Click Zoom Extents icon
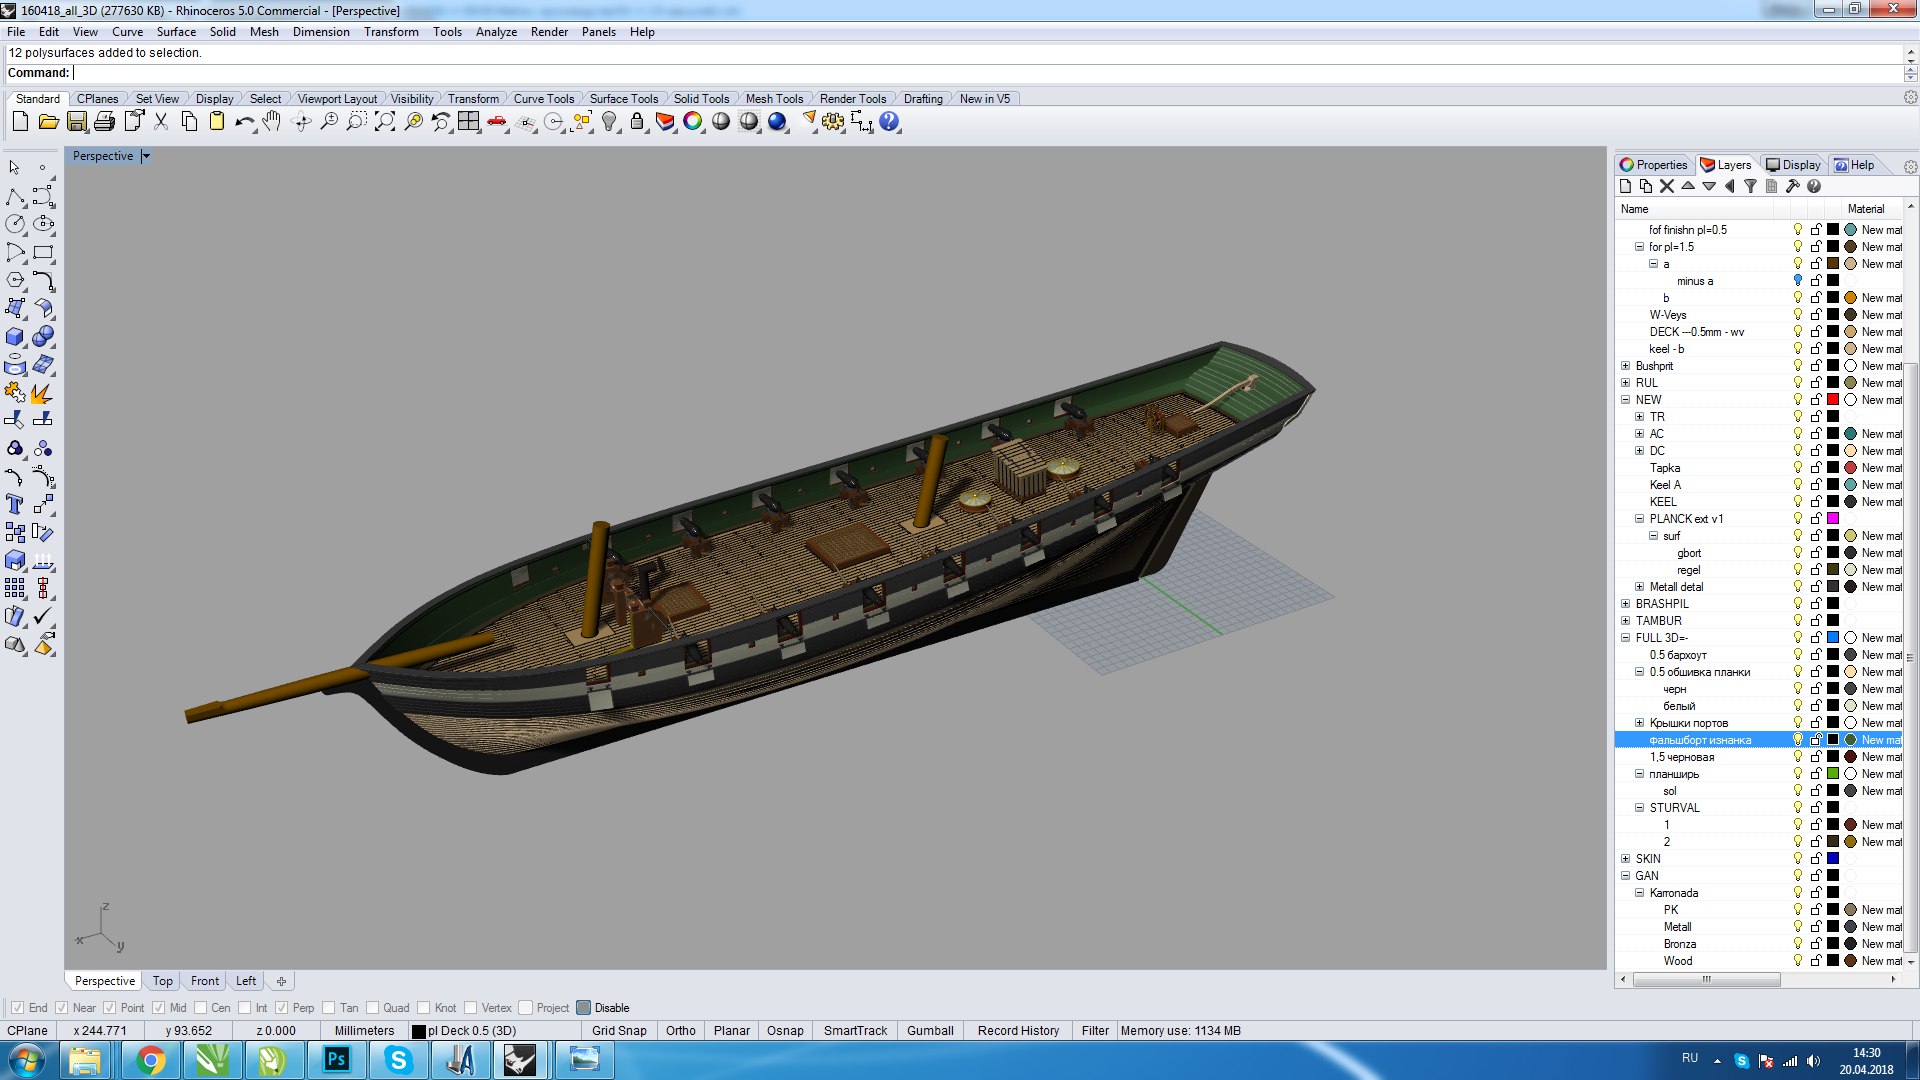1920x1080 pixels. point(385,122)
